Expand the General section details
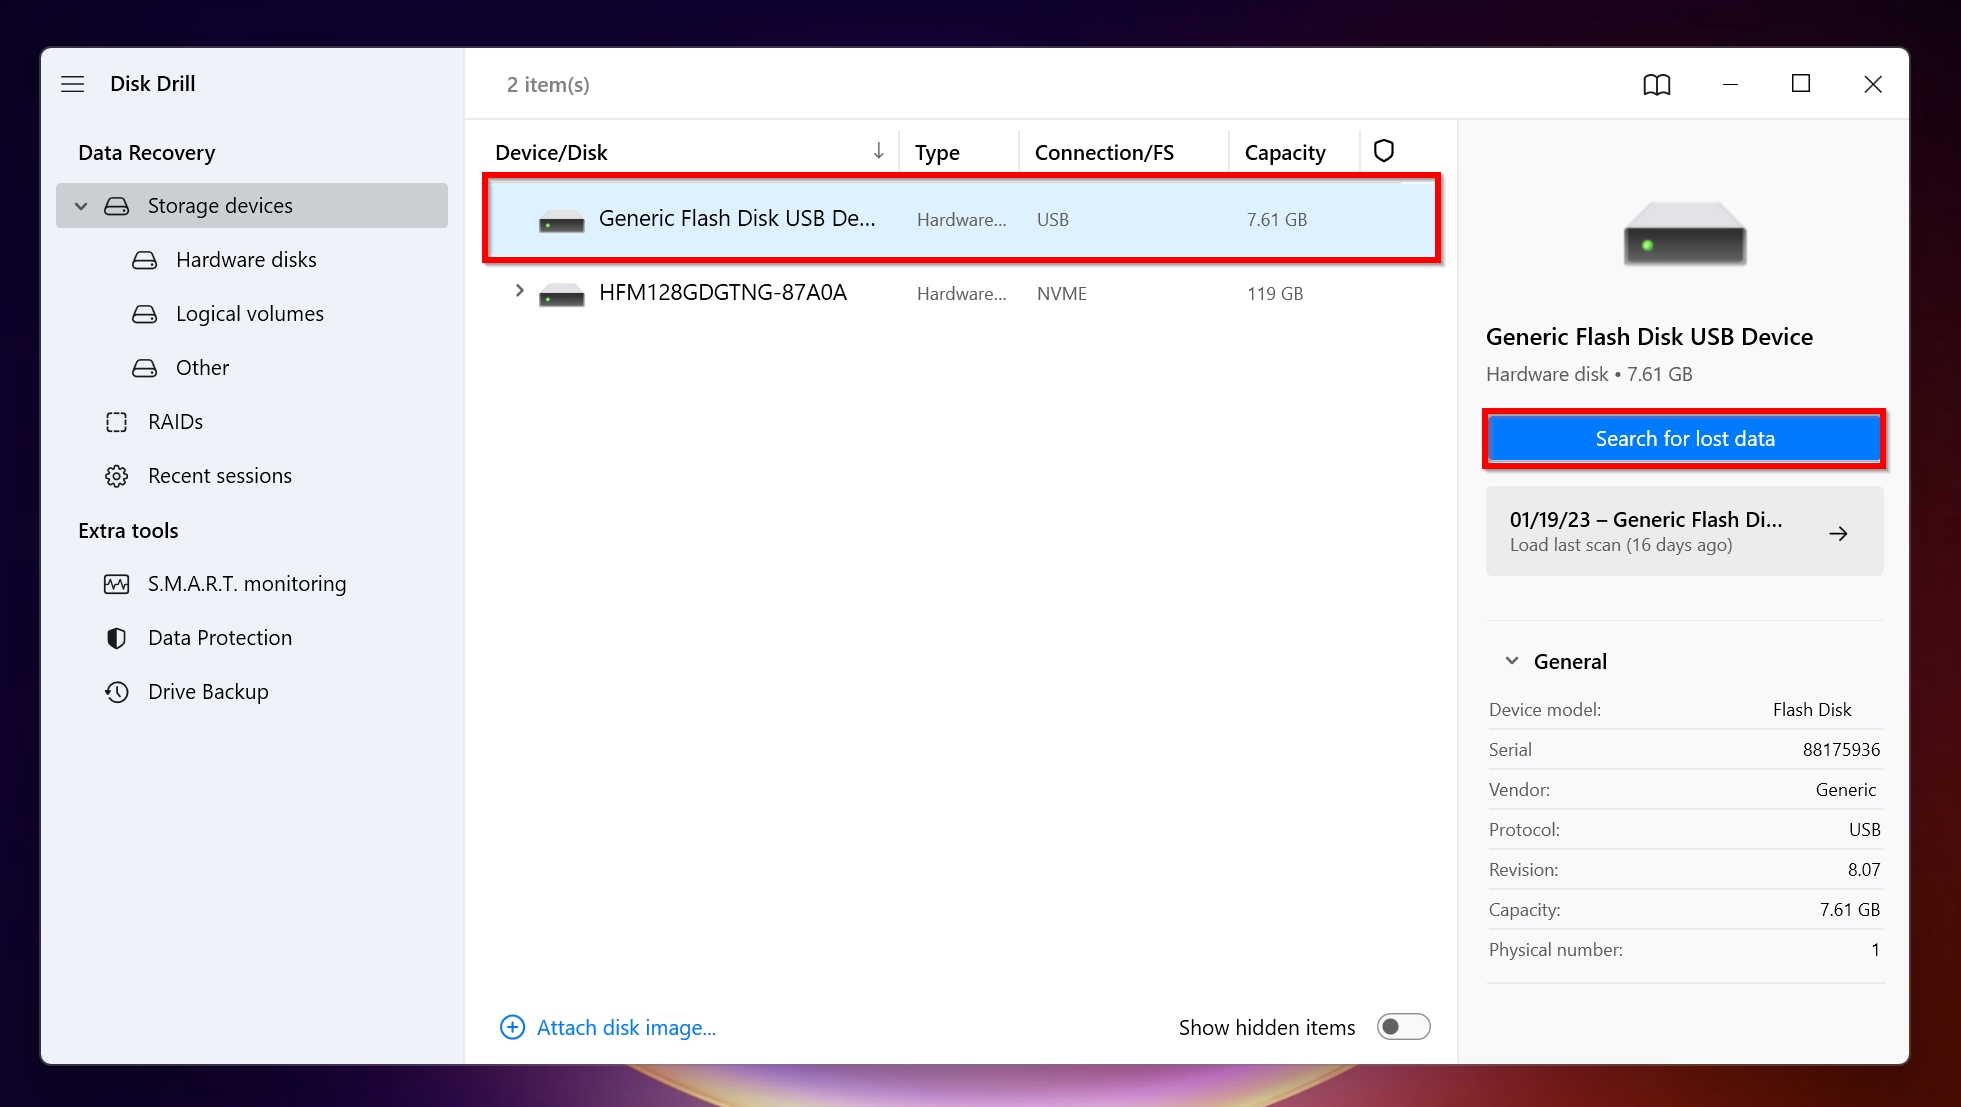 tap(1511, 660)
